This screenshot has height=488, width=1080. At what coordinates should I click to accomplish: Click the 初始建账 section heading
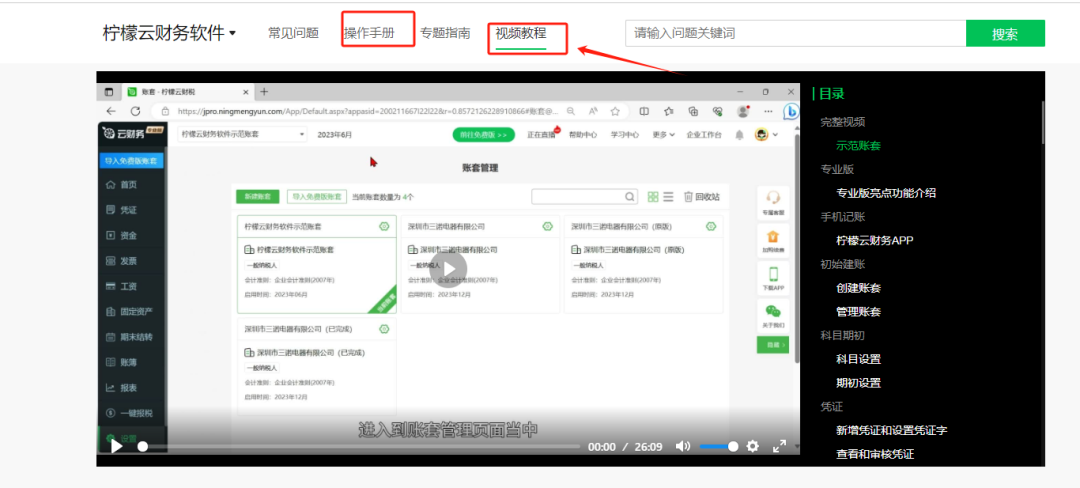pos(842,264)
